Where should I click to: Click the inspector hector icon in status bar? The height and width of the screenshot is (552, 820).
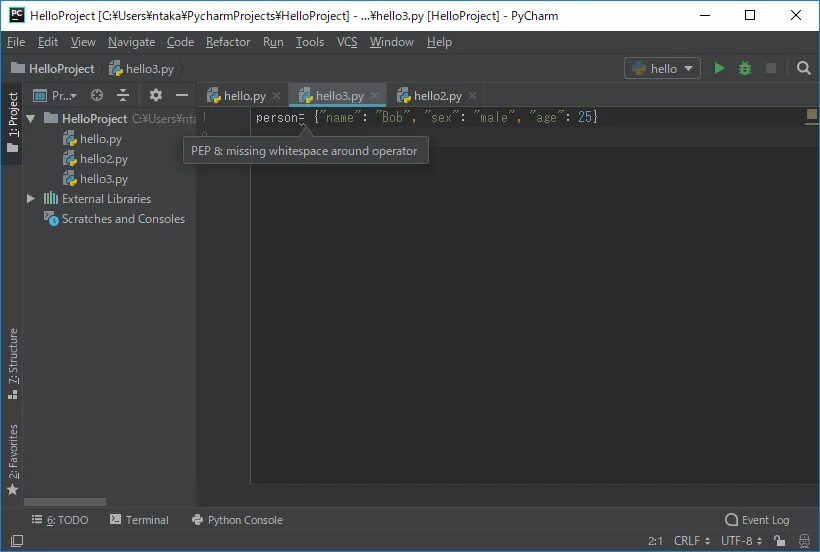click(804, 540)
